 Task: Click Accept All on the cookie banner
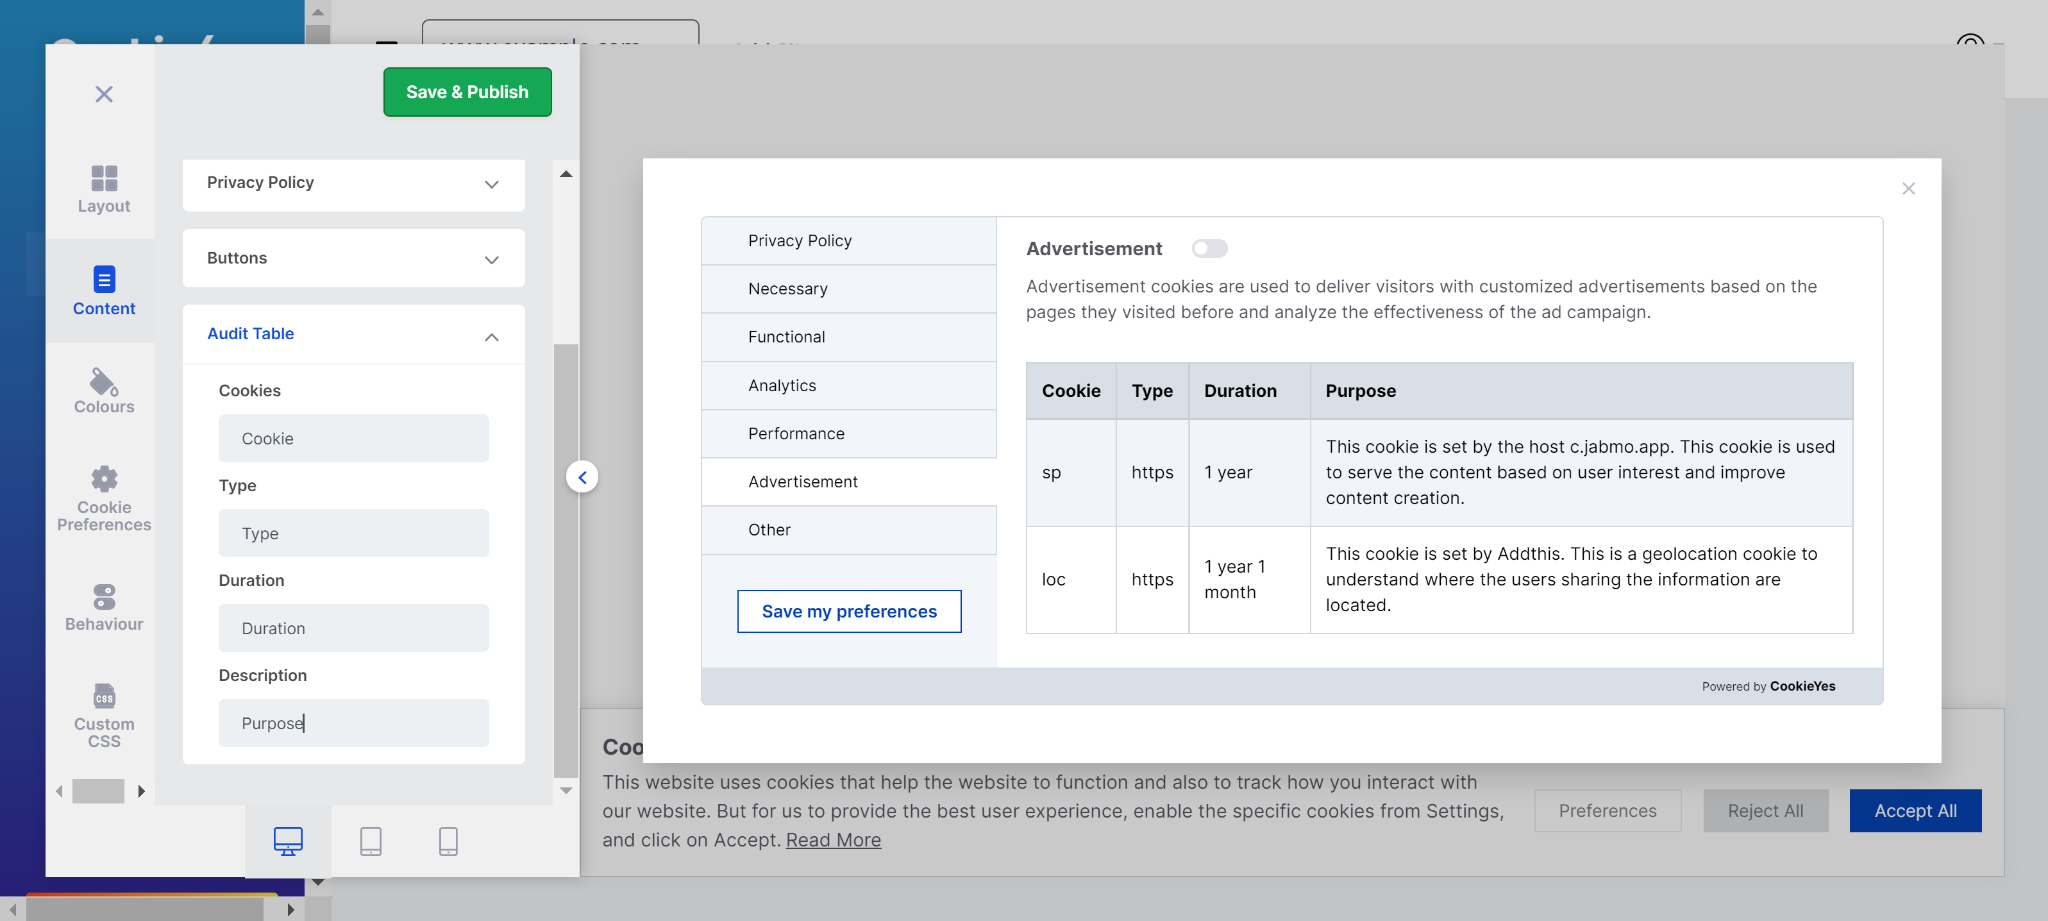coord(1916,811)
